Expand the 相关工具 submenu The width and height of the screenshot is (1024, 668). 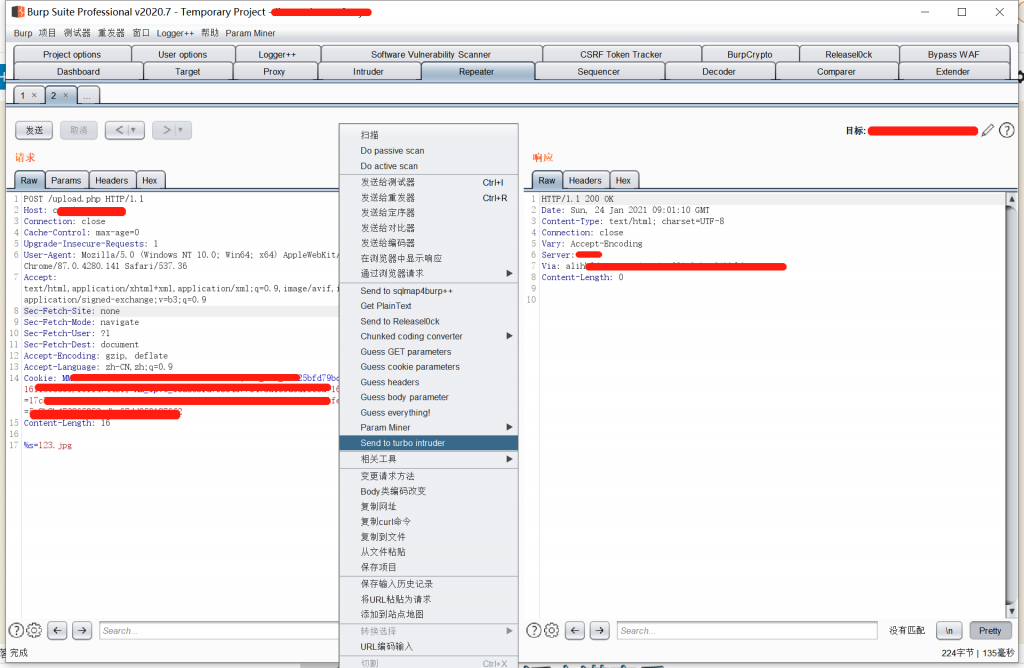click(x=509, y=459)
